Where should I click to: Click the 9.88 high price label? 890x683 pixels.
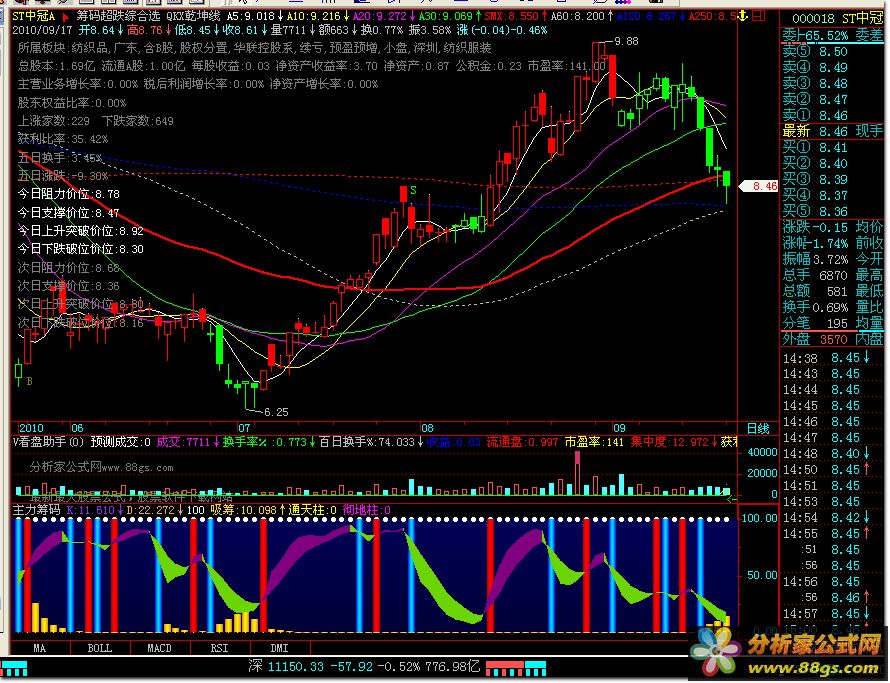click(x=626, y=41)
